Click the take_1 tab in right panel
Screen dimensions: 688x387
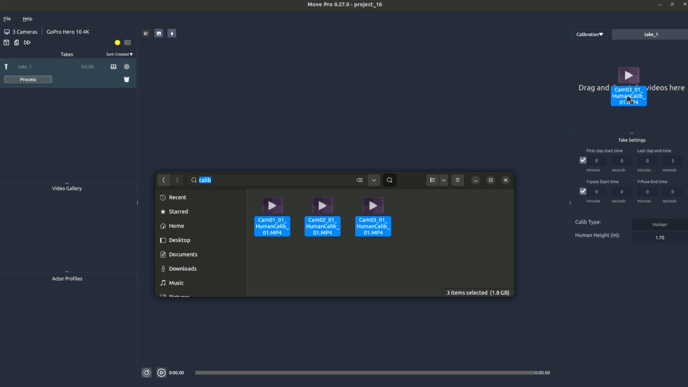(650, 34)
